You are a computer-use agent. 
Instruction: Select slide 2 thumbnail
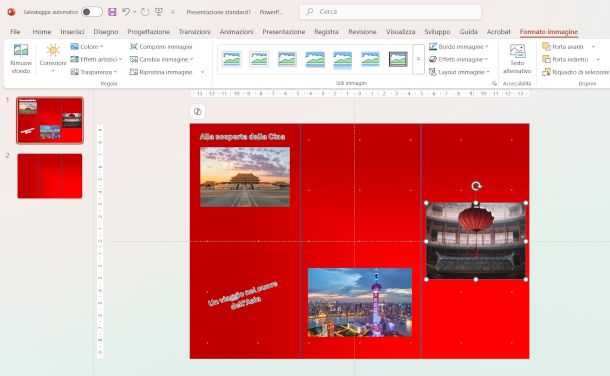(50, 176)
